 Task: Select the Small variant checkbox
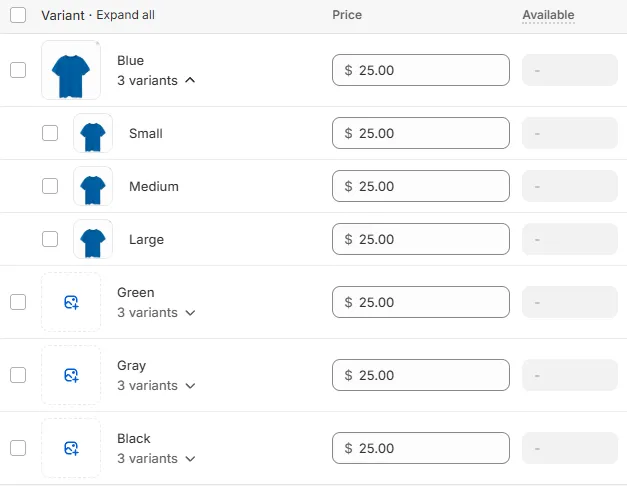point(50,133)
